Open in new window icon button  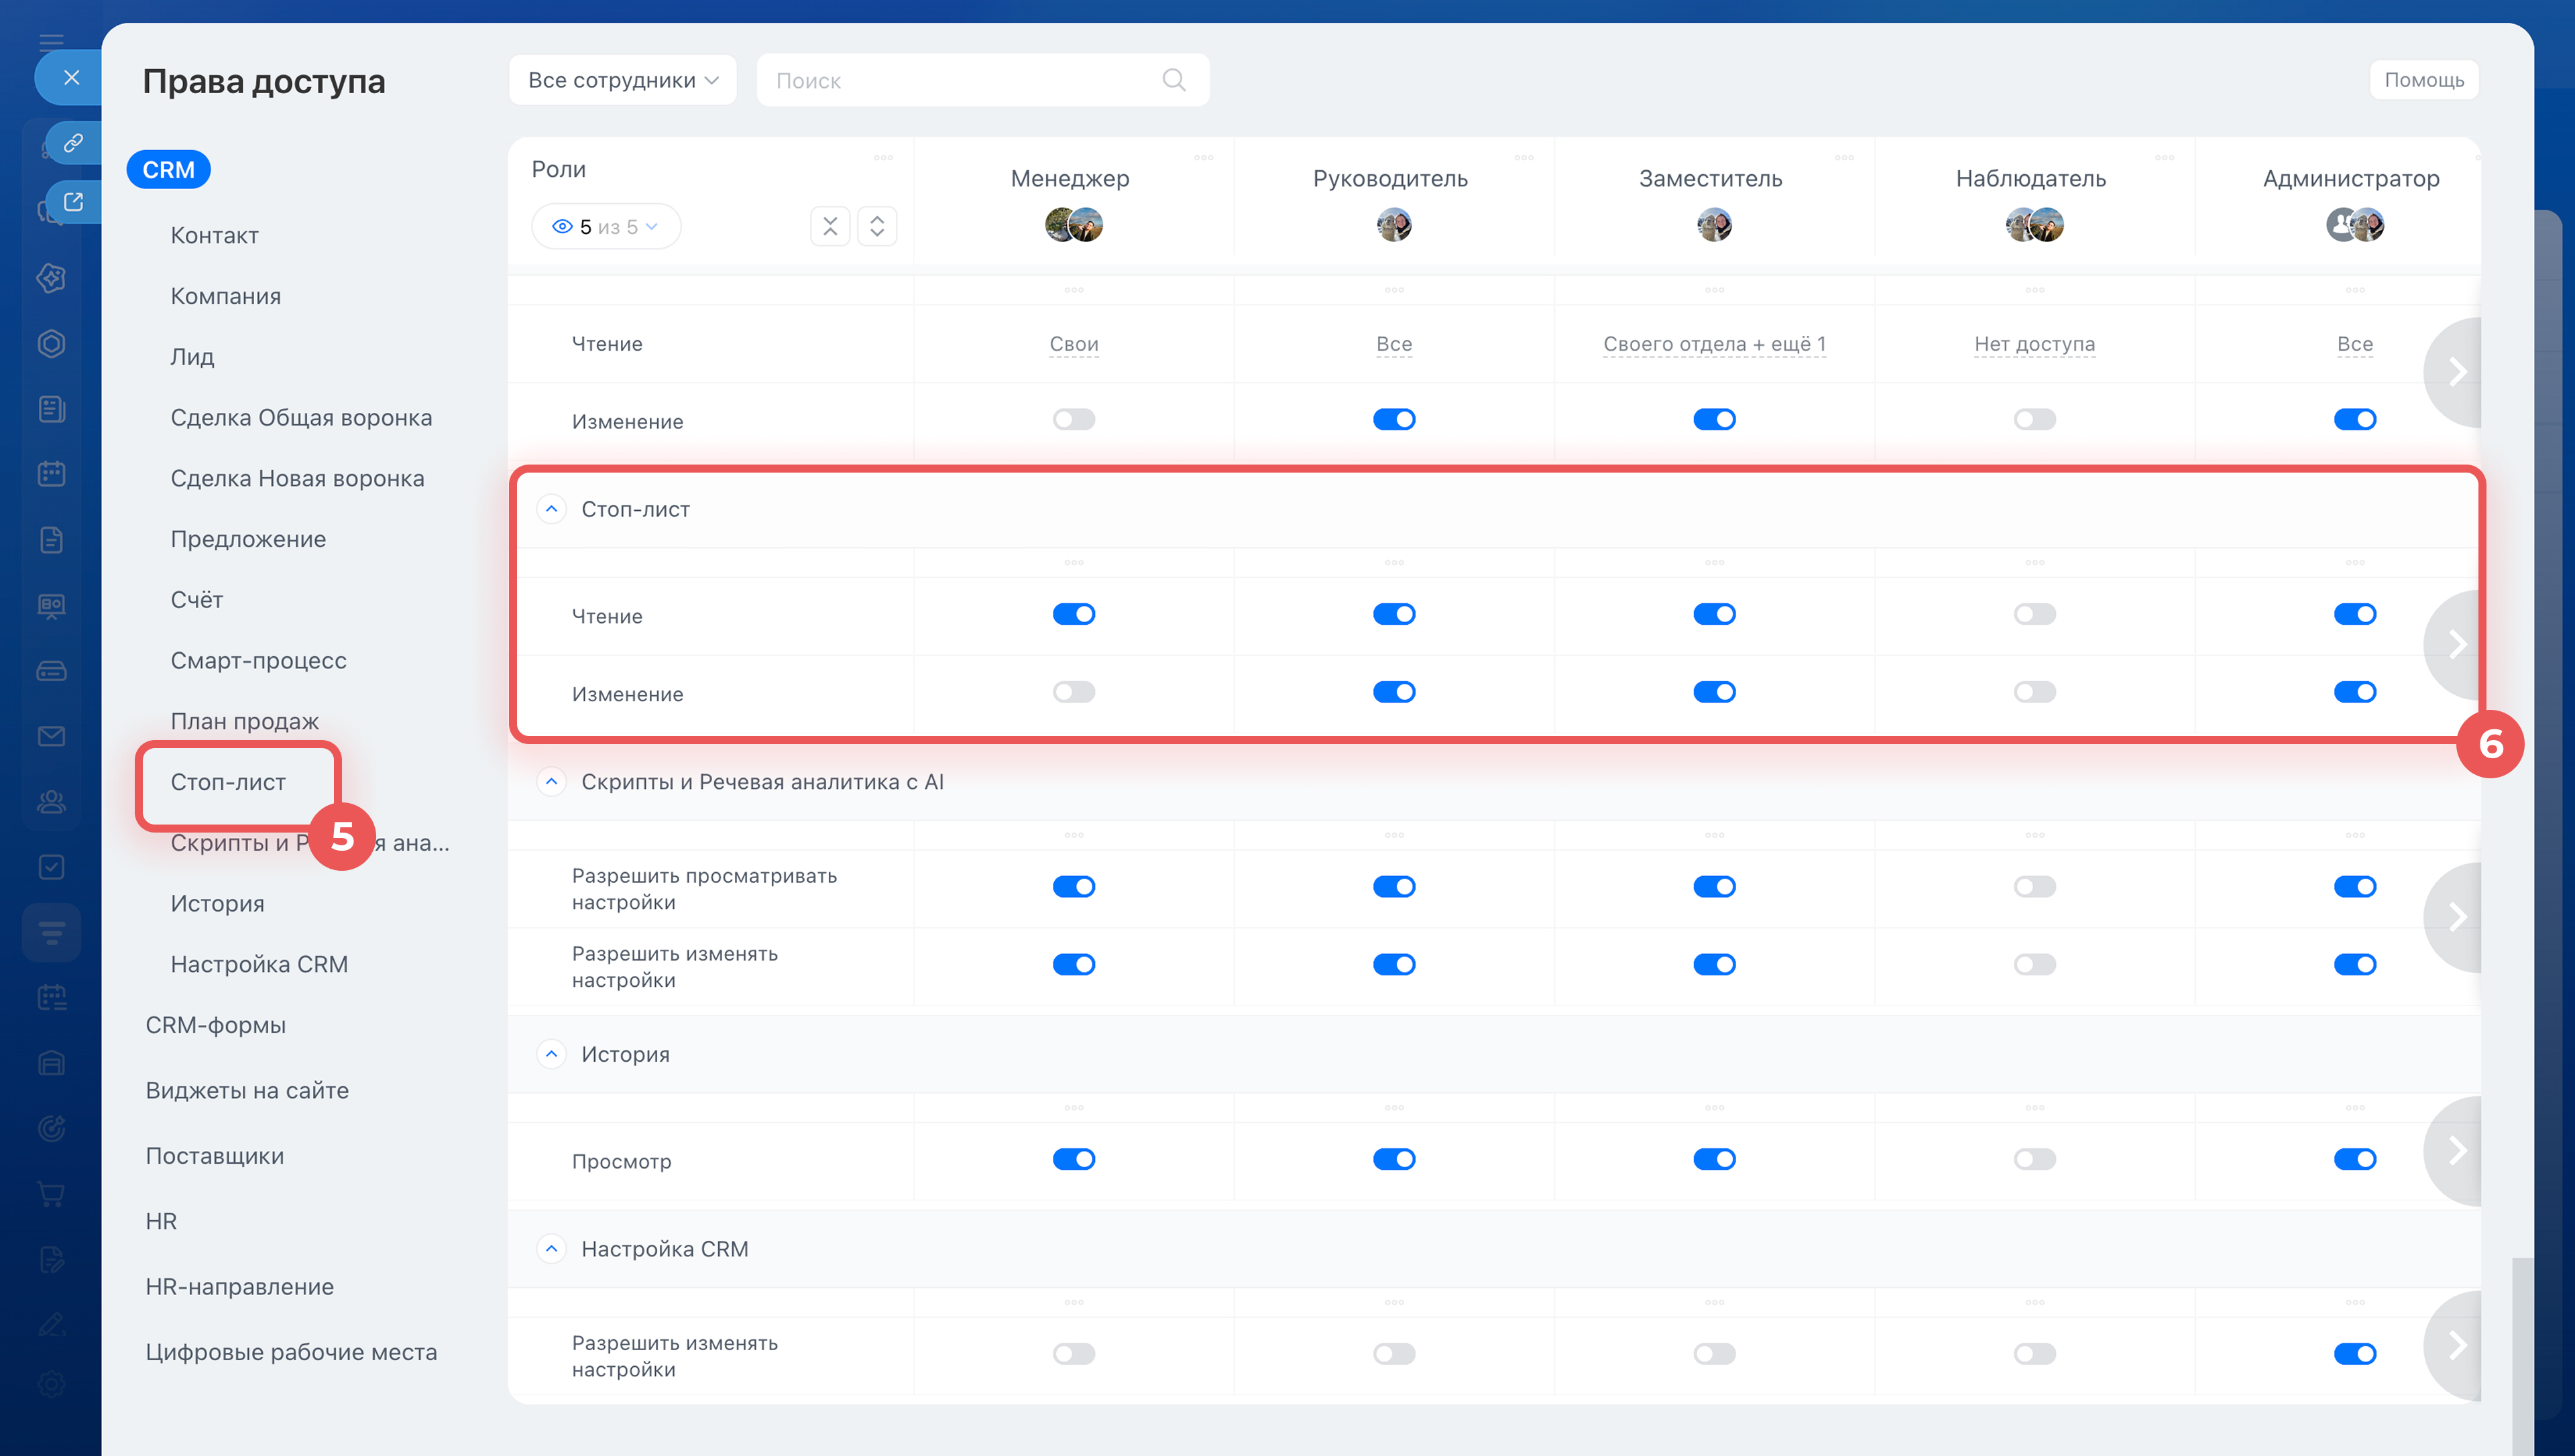[73, 202]
